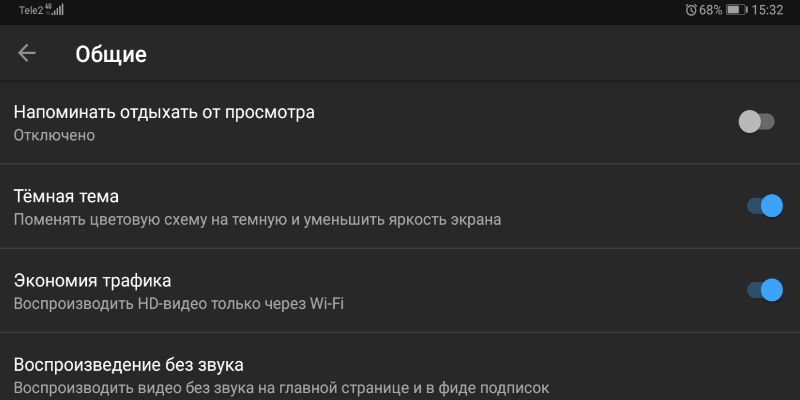The image size is (800, 400).
Task: Open Напоминать отдыхать от просмотра setting
Action: click(400, 122)
